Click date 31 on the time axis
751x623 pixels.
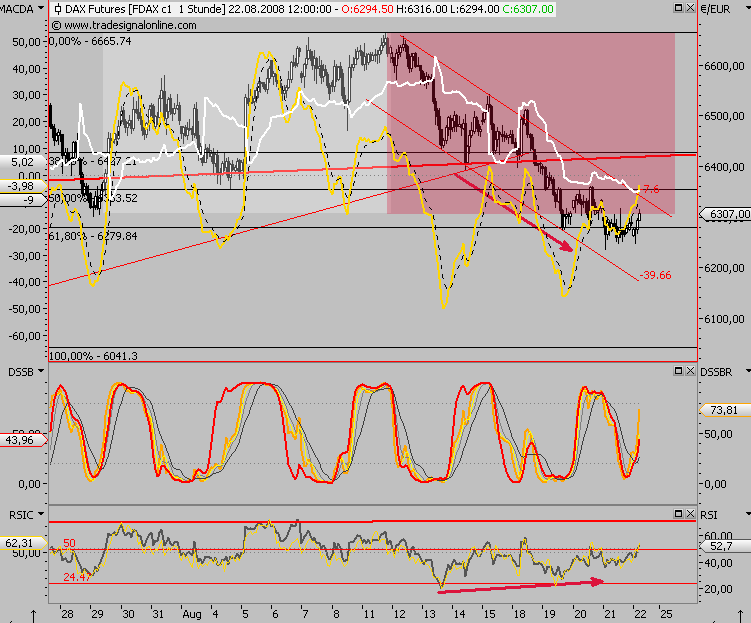pyautogui.click(x=158, y=614)
